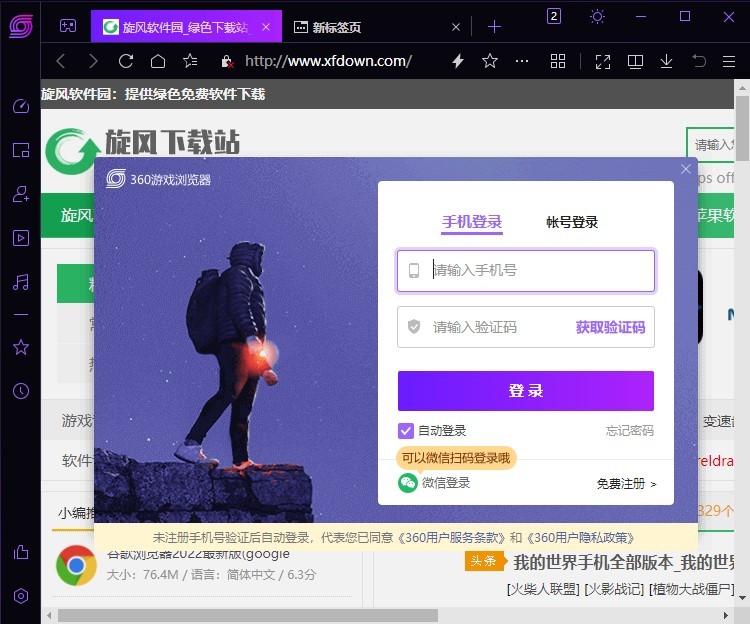The image size is (750, 624).
Task: Open the 我的世界手机全部版本 headline link
Action: click(x=624, y=562)
